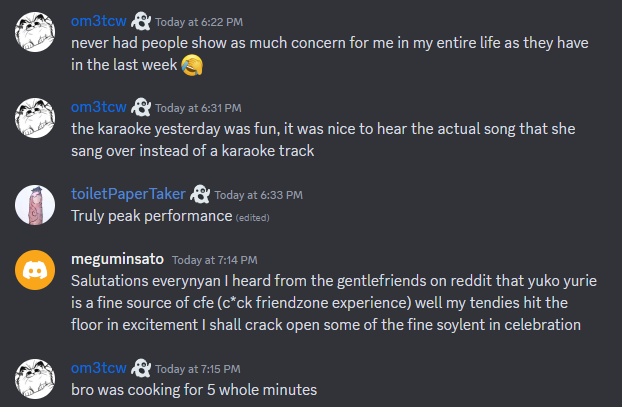Click meguminsato's orange Discord default avatar
The image size is (622, 407).
(35, 270)
